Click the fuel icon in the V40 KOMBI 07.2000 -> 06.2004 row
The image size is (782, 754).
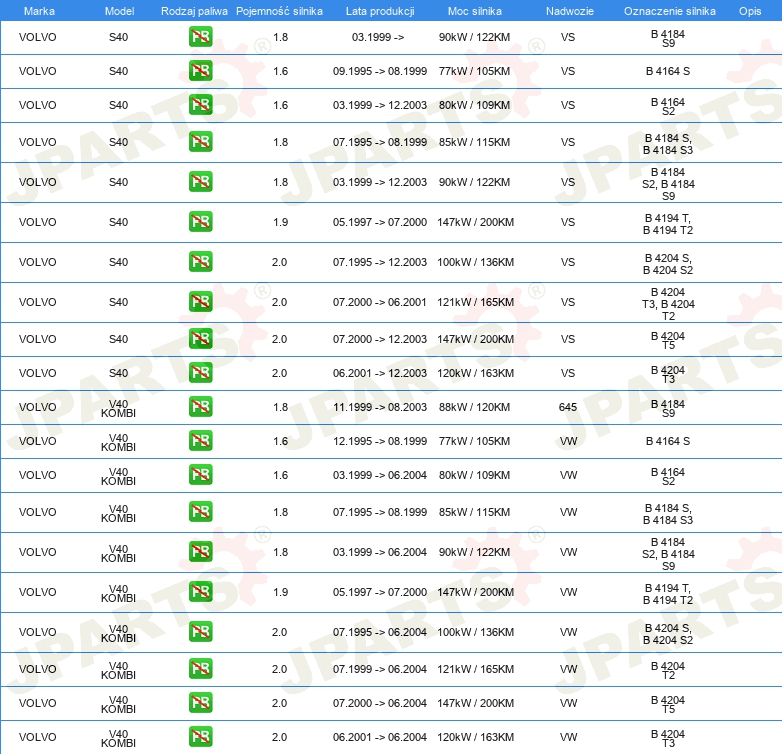[x=200, y=702]
